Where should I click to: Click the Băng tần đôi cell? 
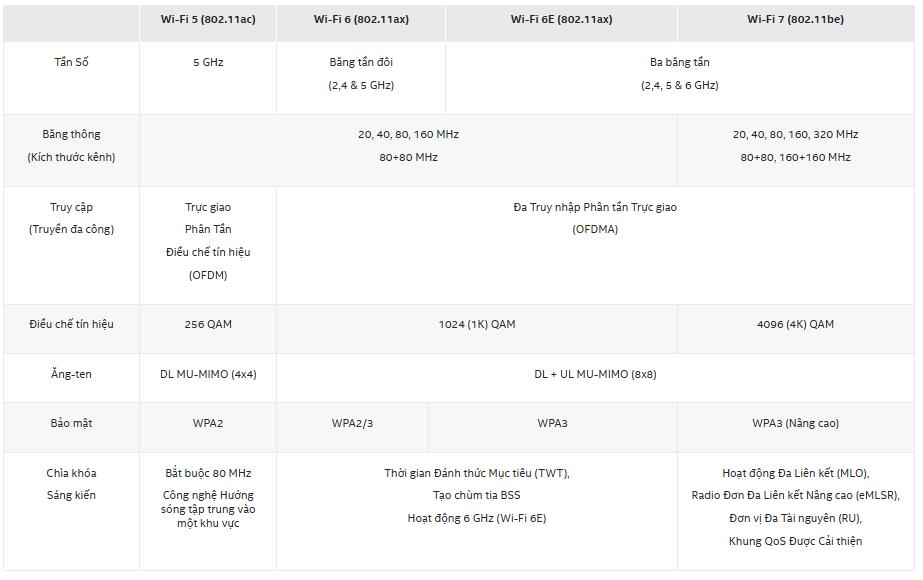coord(361,78)
